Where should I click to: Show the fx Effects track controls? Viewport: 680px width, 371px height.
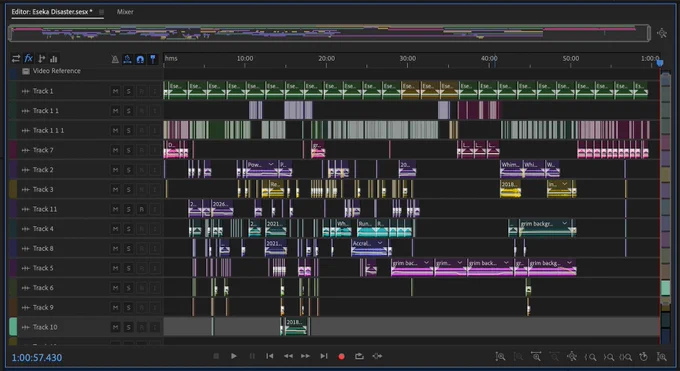point(29,59)
